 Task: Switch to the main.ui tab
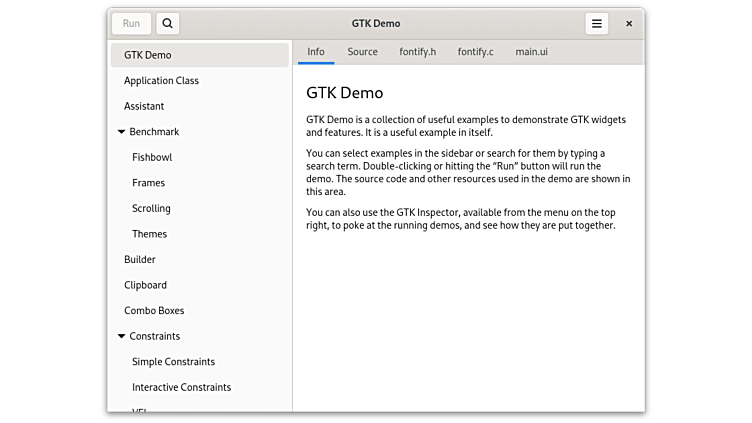click(x=531, y=52)
